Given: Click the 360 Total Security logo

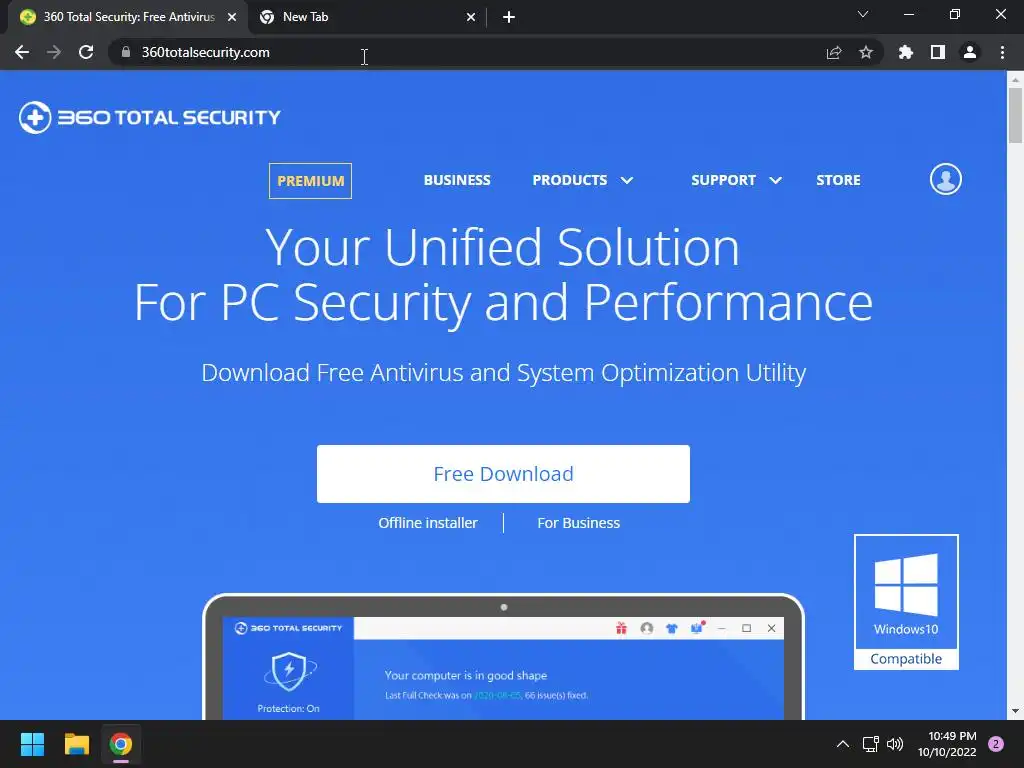Looking at the screenshot, I should (150, 118).
